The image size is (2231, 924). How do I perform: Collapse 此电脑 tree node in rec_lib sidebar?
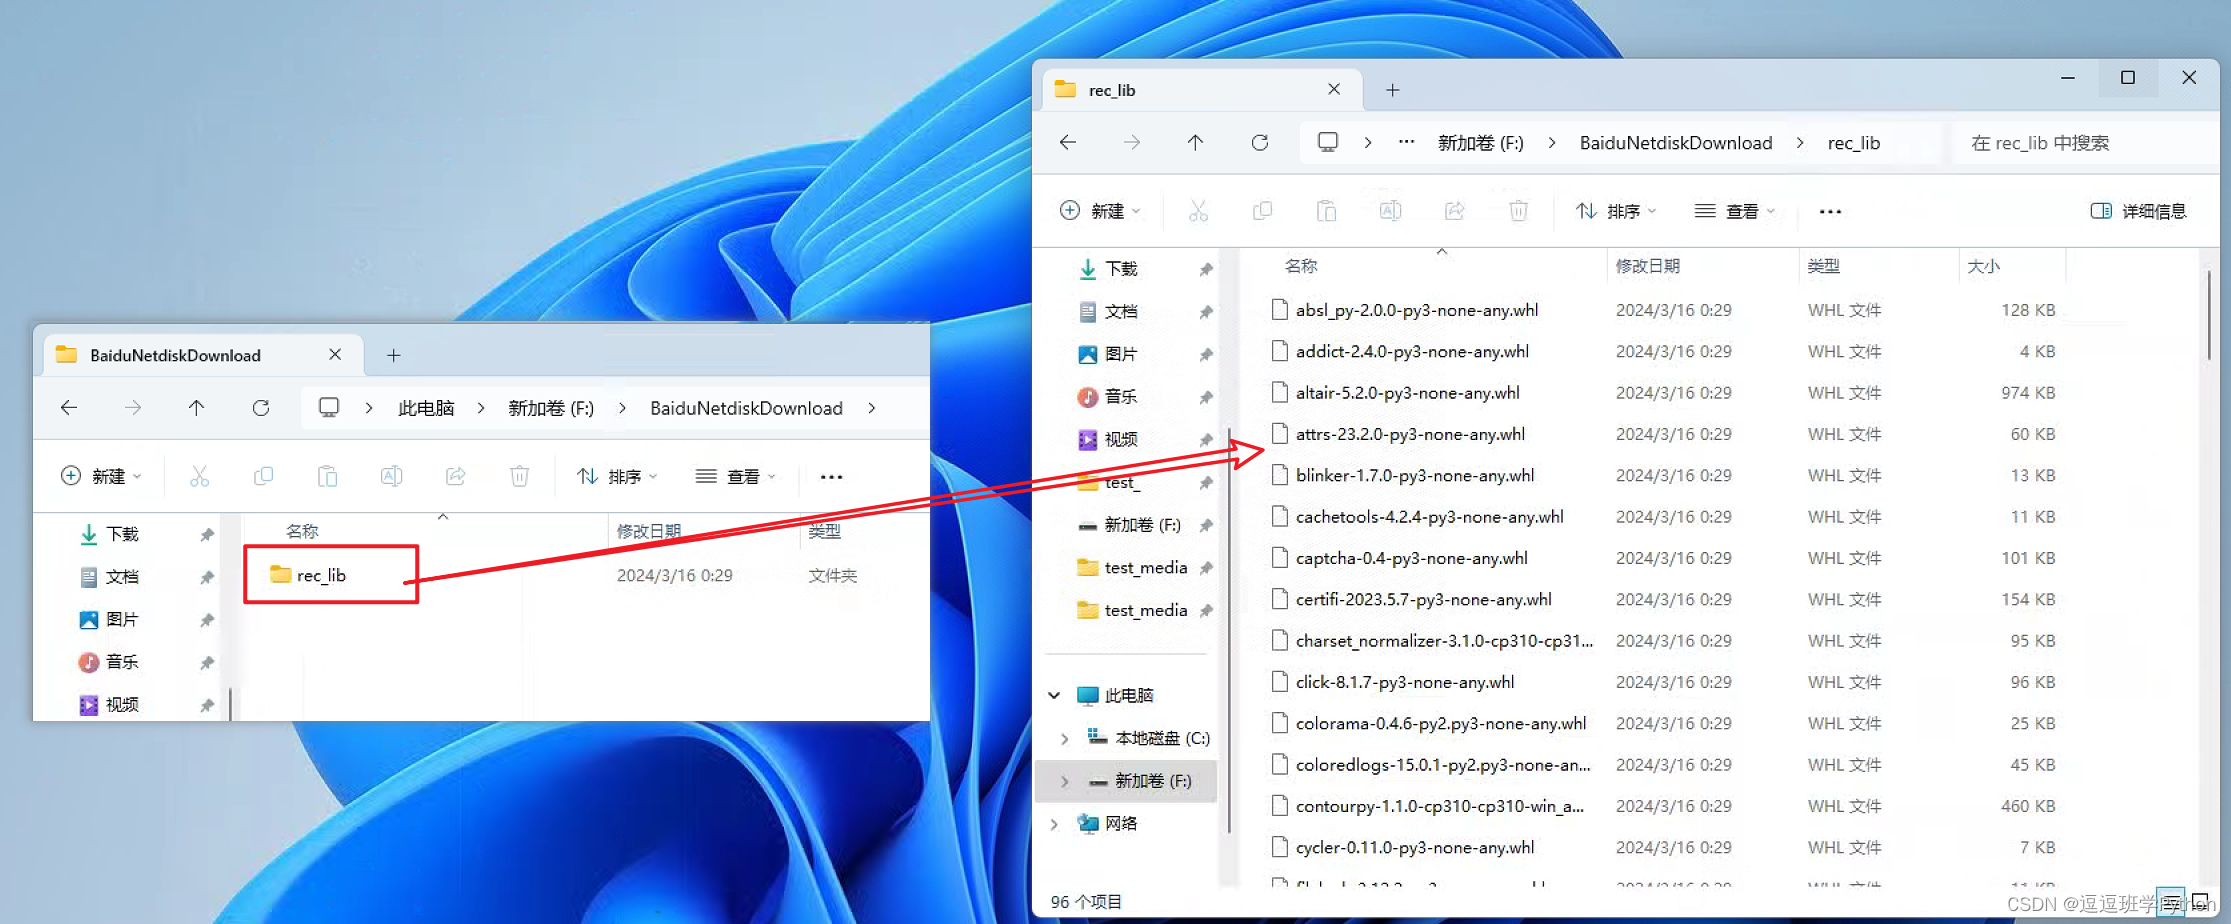tap(1054, 695)
